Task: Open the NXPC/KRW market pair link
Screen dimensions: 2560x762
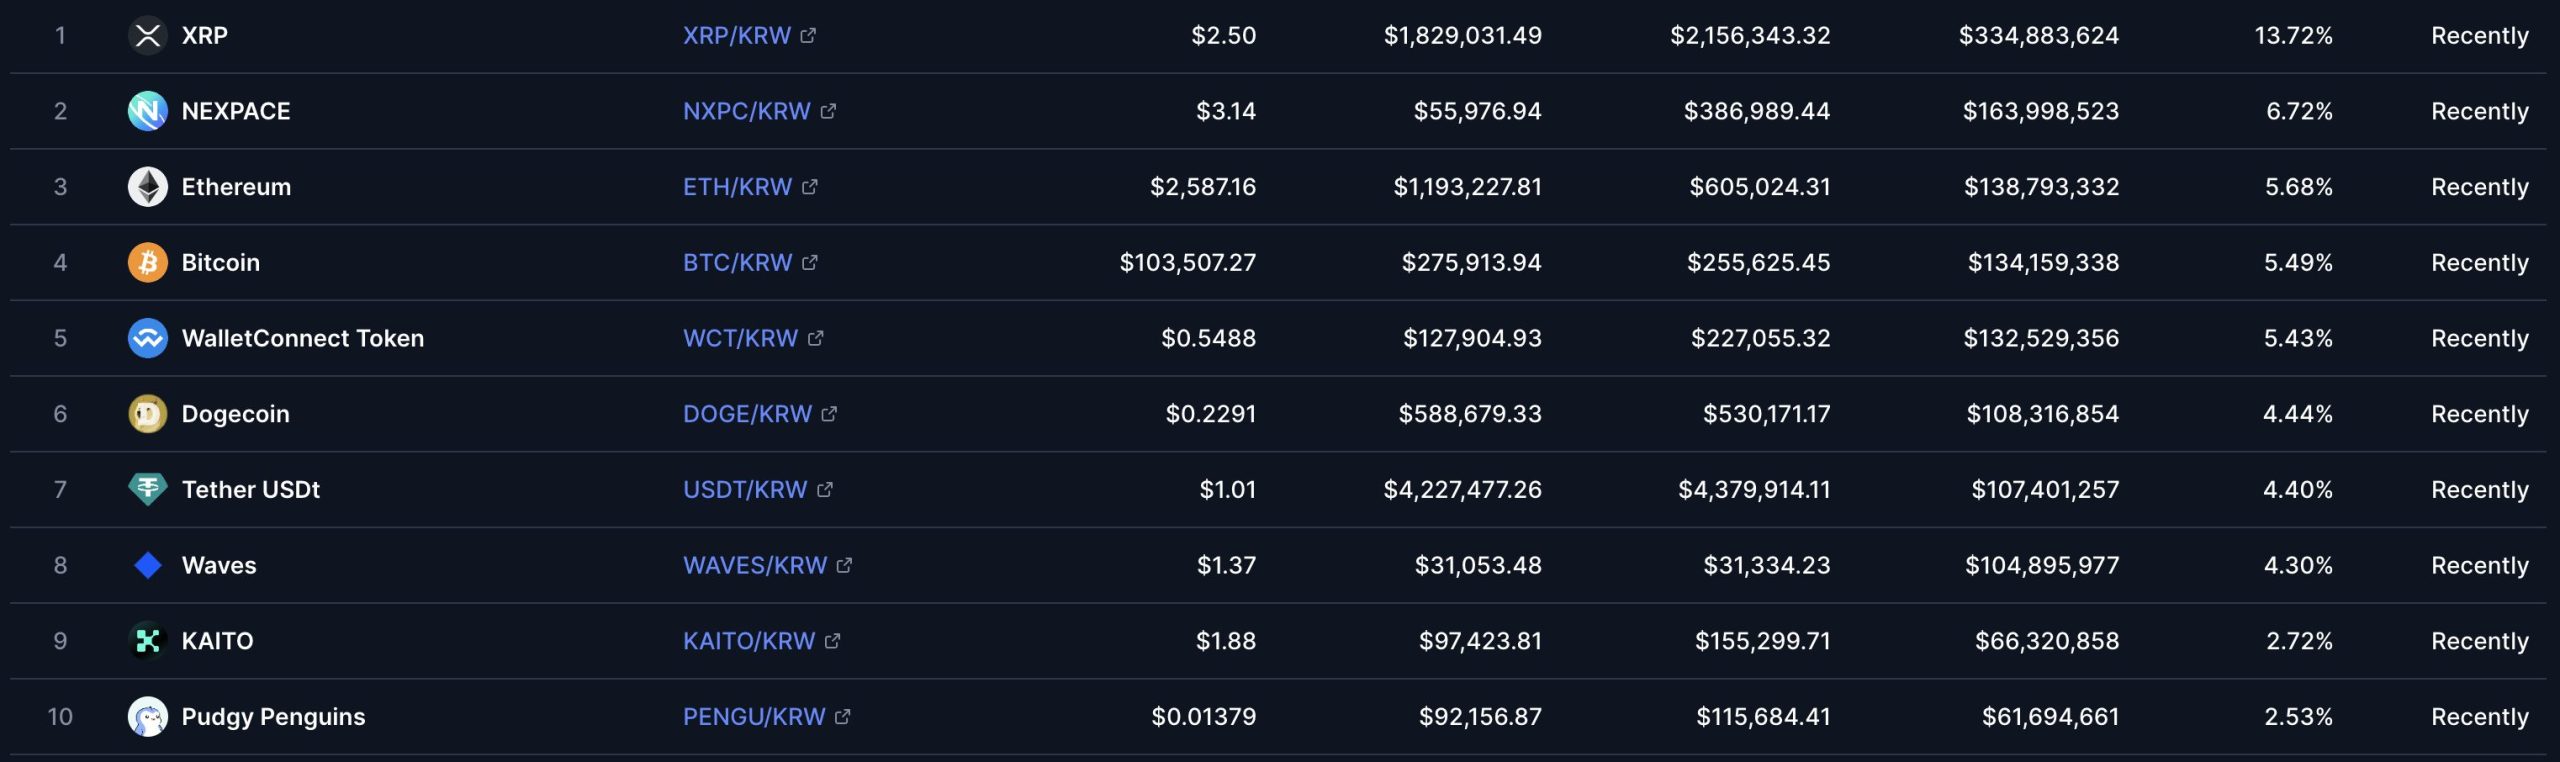Action: click(x=747, y=111)
